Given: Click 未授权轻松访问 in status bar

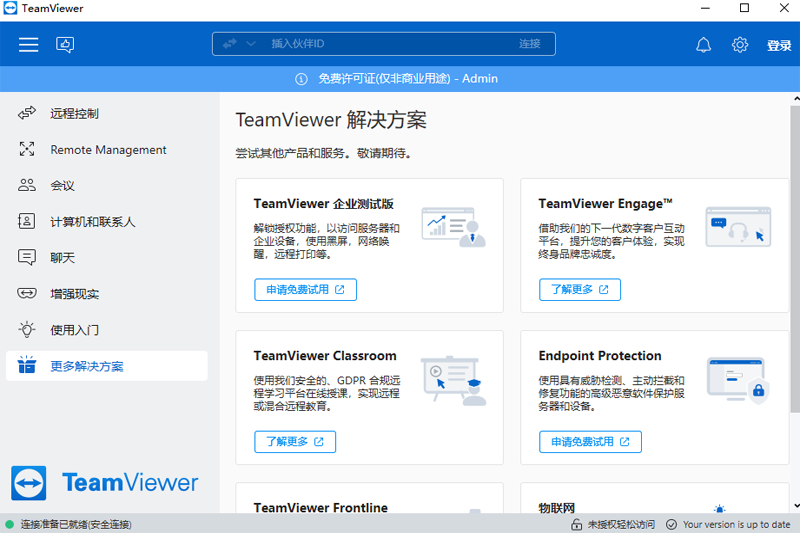Looking at the screenshot, I should pos(621,524).
